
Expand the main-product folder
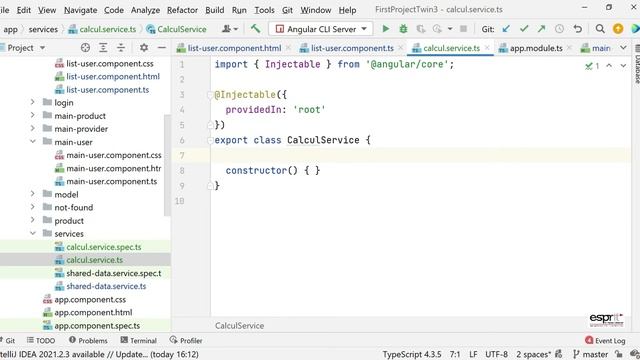[x=33, y=116]
